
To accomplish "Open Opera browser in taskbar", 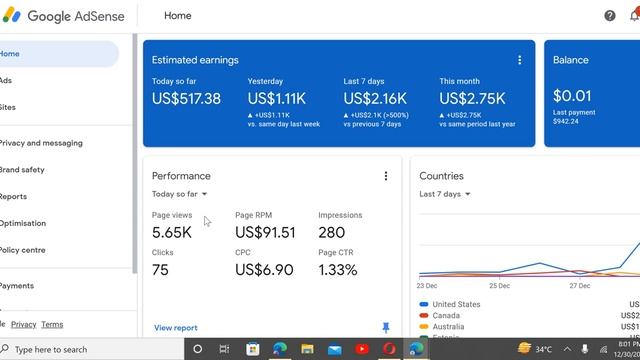I will click(389, 349).
